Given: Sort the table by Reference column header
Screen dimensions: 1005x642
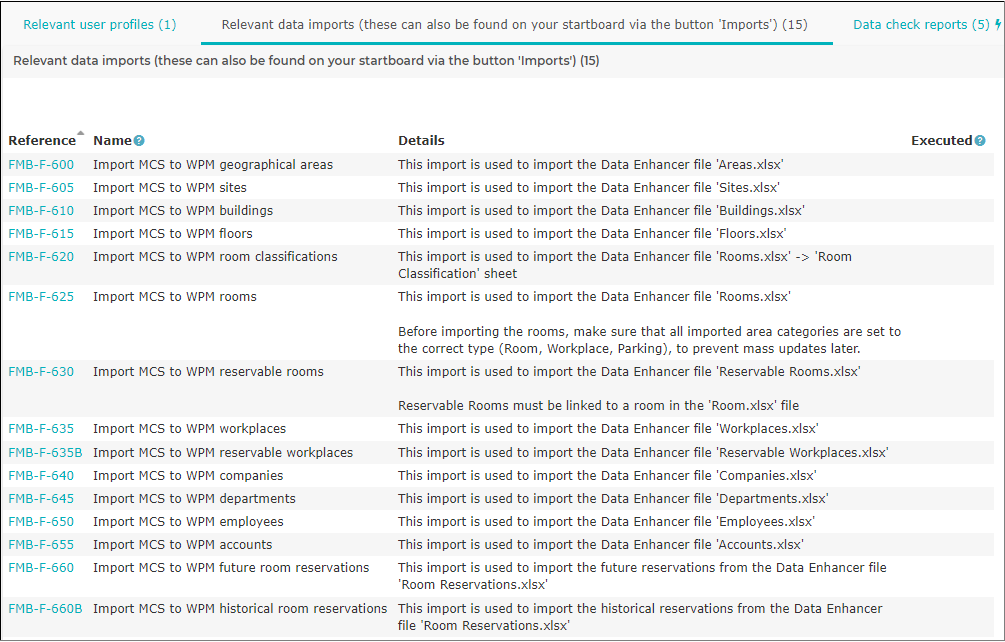Looking at the screenshot, I should click(x=42, y=141).
